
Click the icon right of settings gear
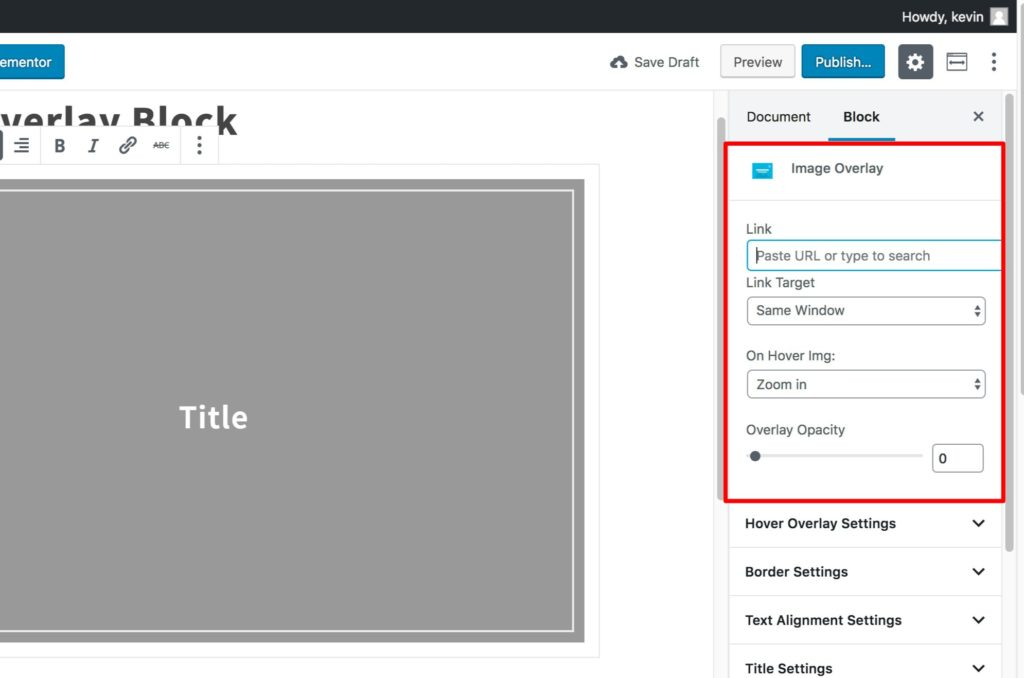pyautogui.click(x=957, y=62)
